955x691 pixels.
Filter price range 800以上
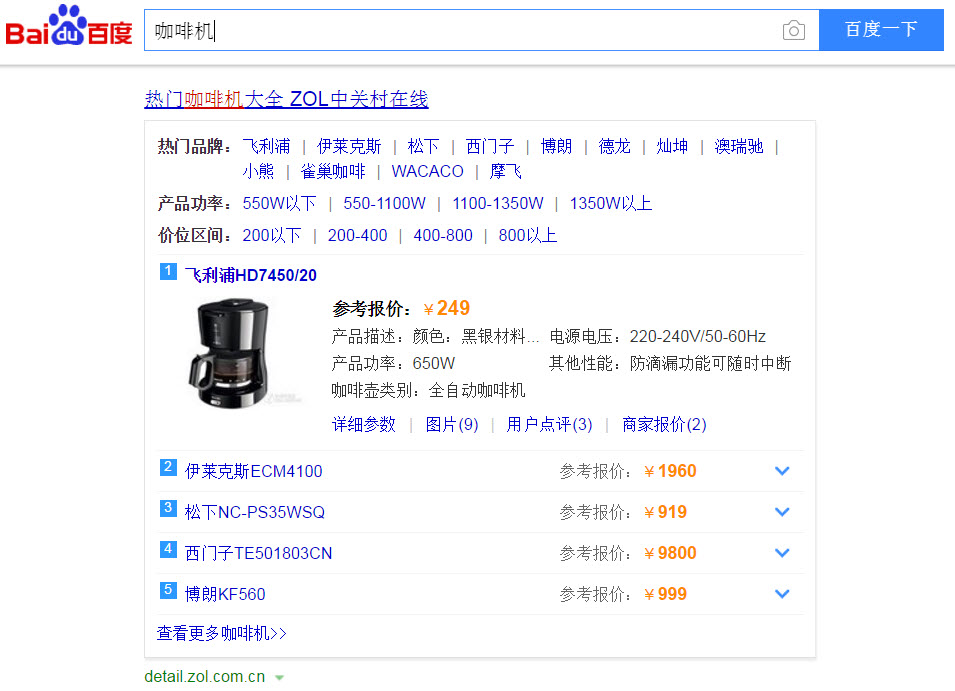coord(527,235)
